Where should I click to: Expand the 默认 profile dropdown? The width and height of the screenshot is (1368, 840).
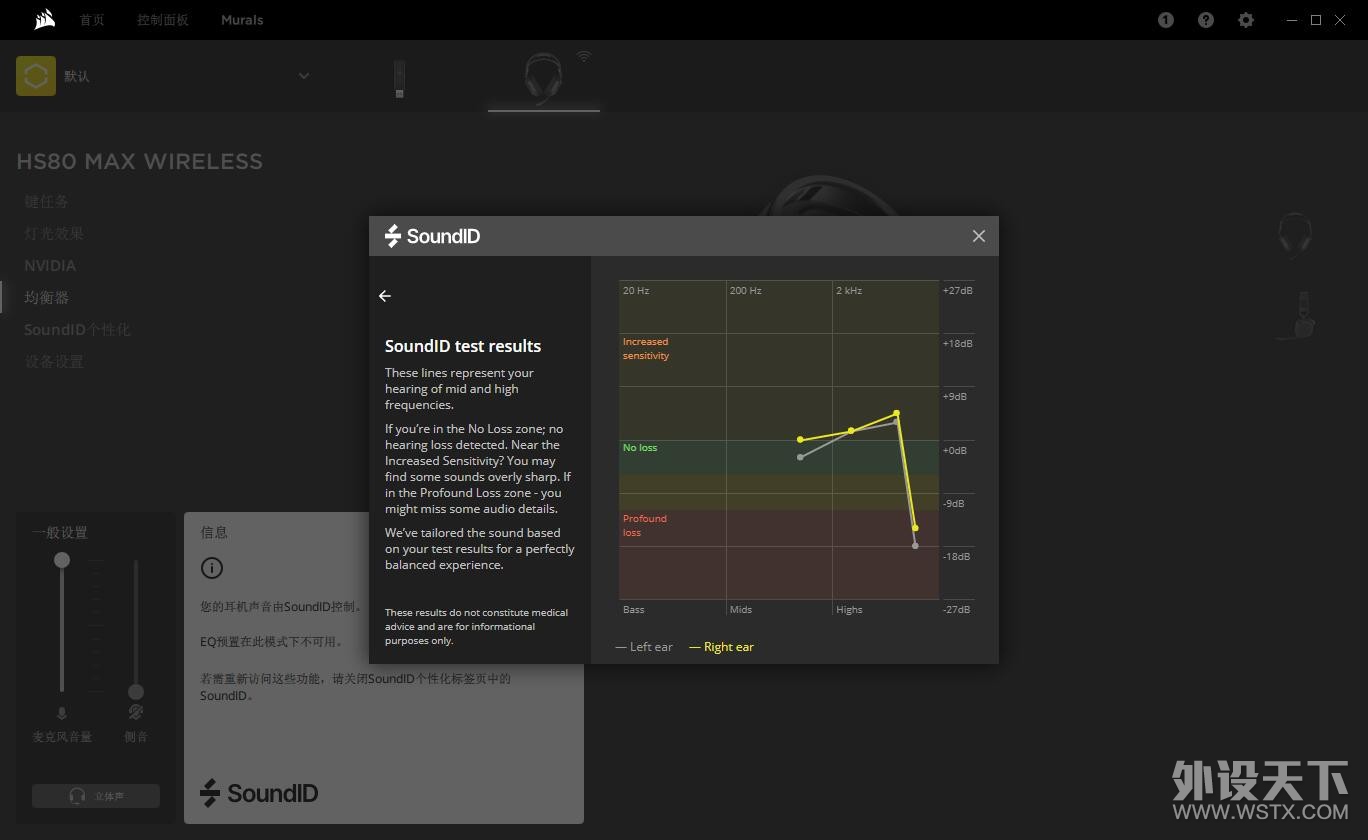(x=304, y=76)
